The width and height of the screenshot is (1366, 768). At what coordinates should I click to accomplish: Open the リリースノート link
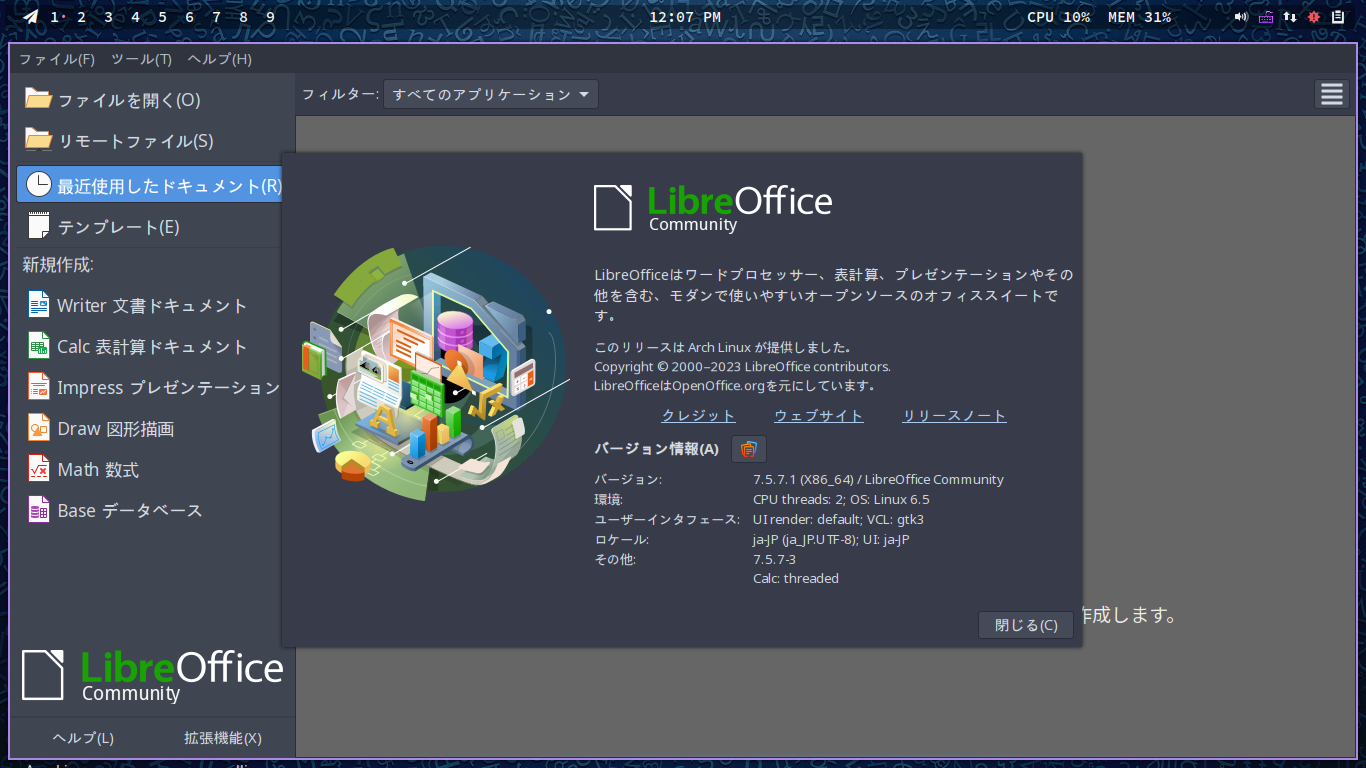tap(954, 416)
